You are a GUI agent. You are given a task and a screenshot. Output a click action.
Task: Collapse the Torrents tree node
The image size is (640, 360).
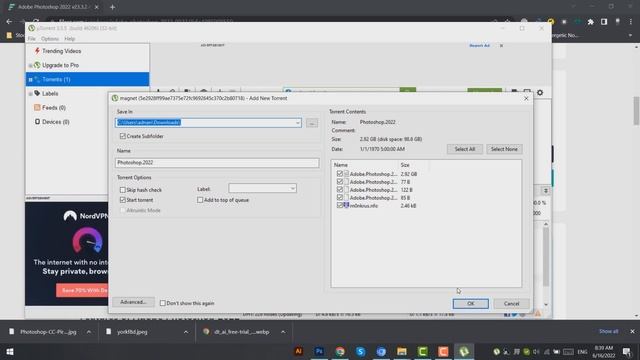(30, 80)
